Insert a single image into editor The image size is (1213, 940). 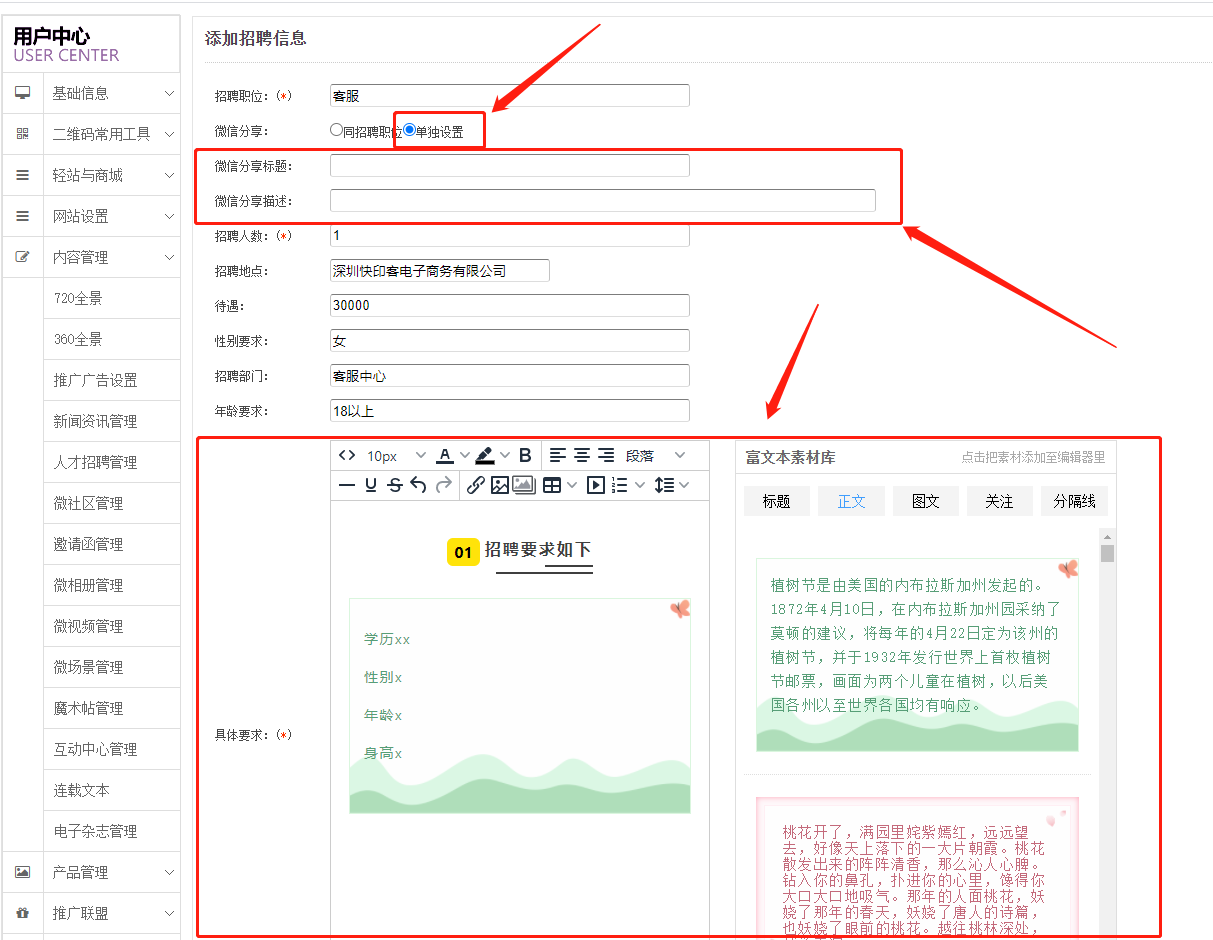[x=499, y=485]
